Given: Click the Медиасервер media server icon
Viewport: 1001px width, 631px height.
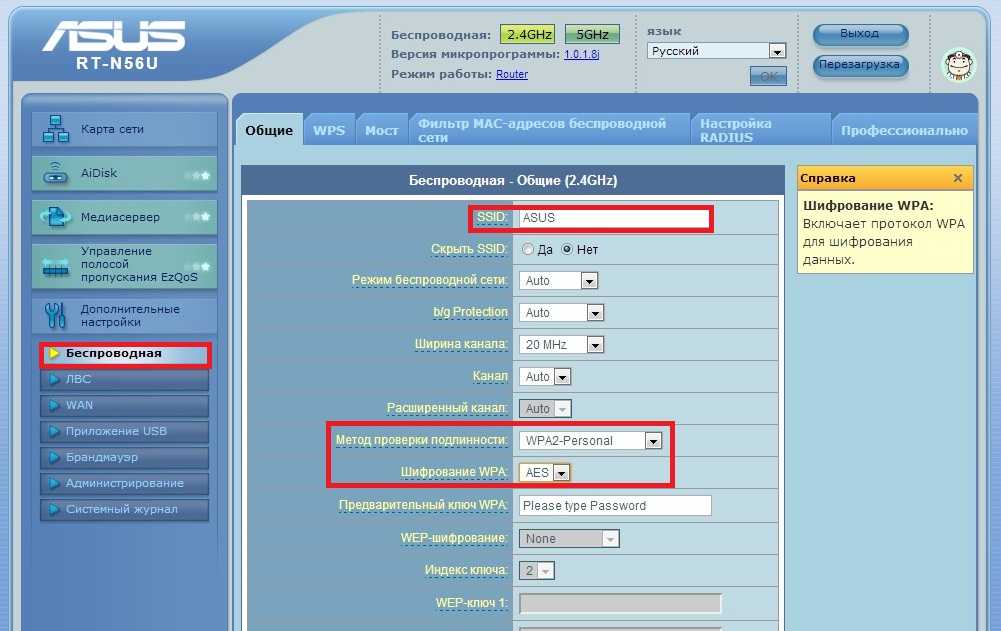Looking at the screenshot, I should click(x=56, y=217).
